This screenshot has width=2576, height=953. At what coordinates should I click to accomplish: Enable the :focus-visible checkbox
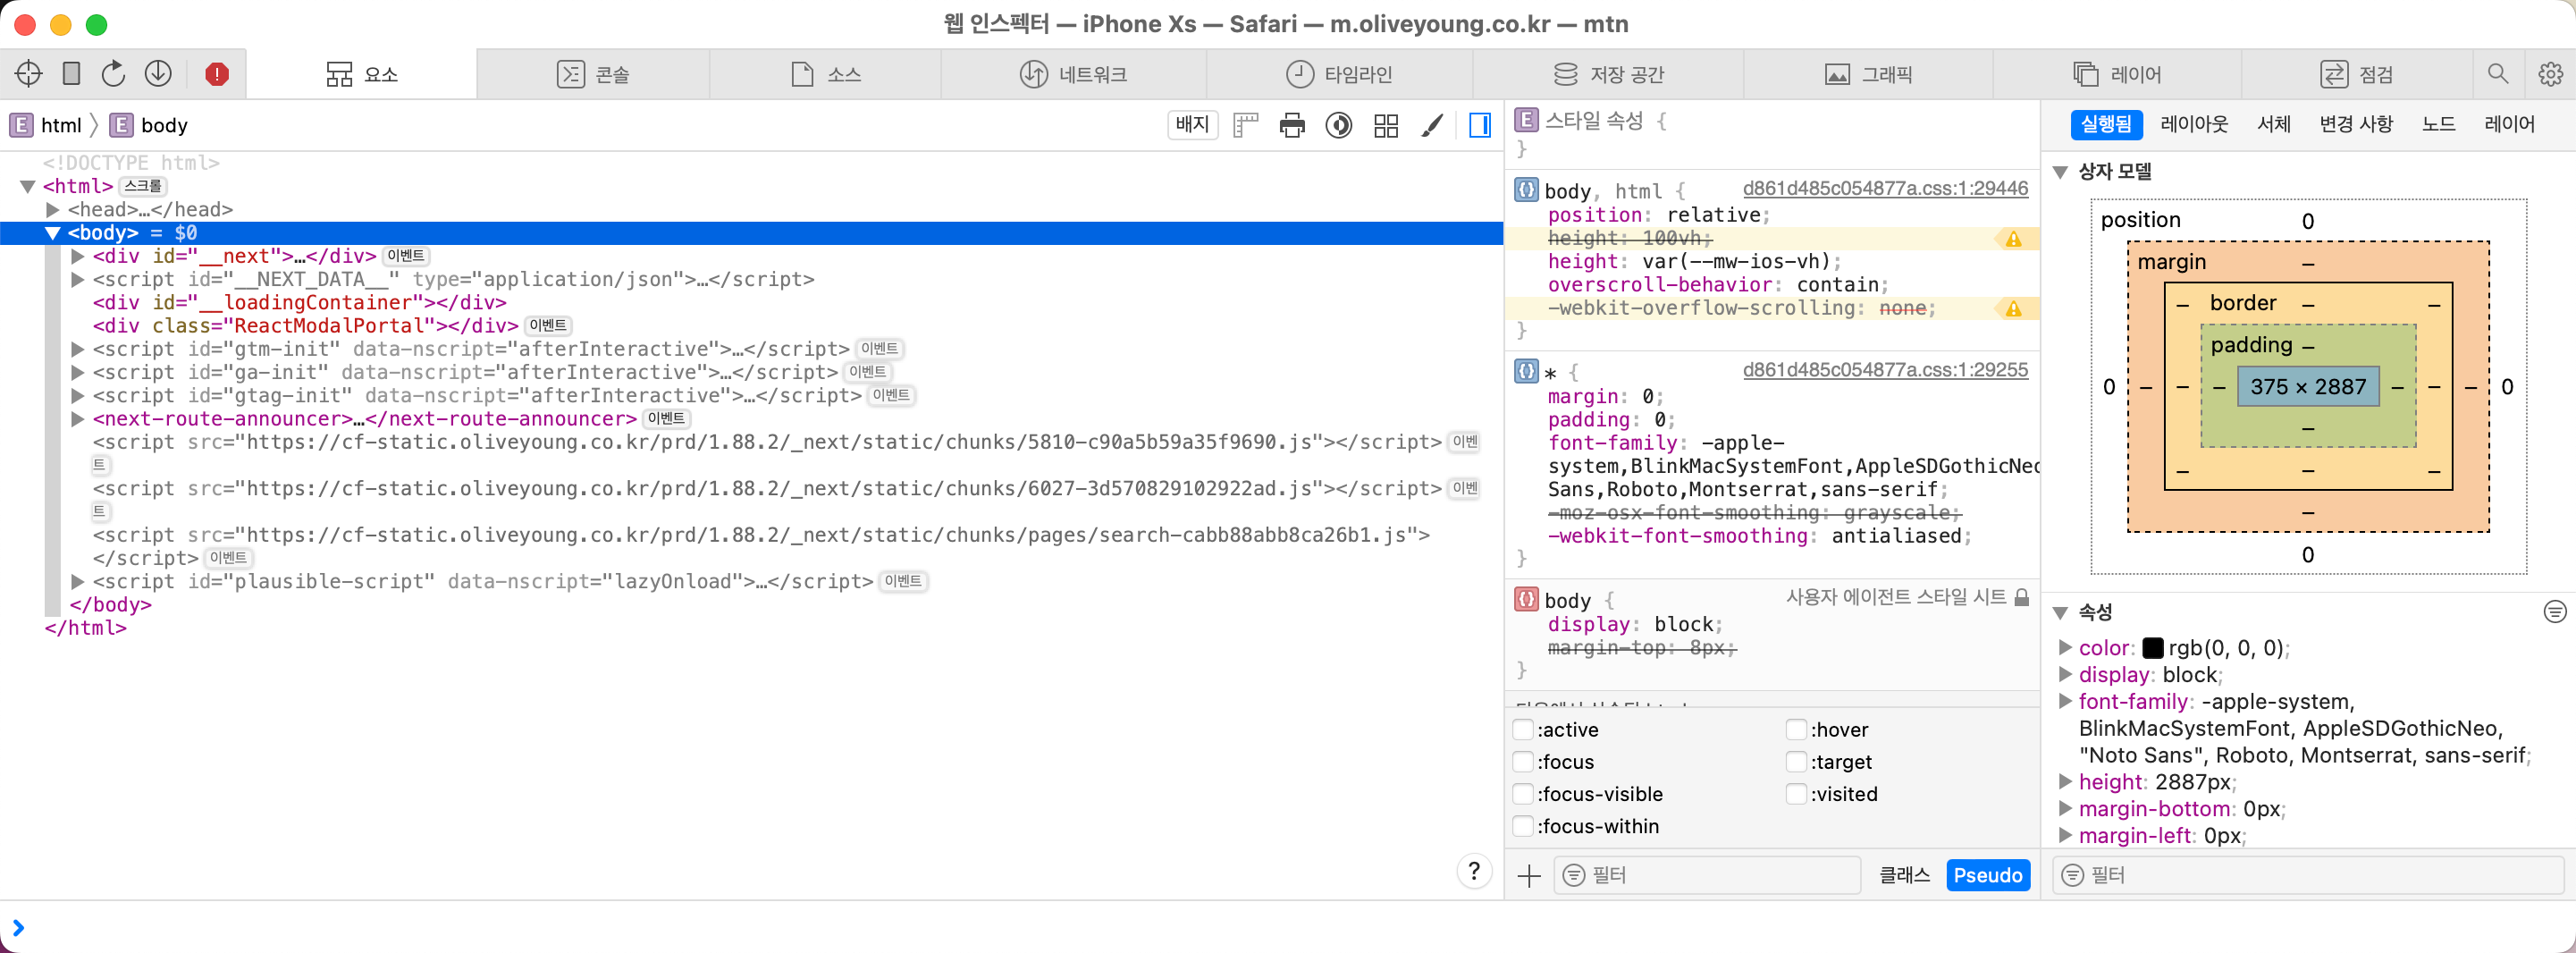1523,793
